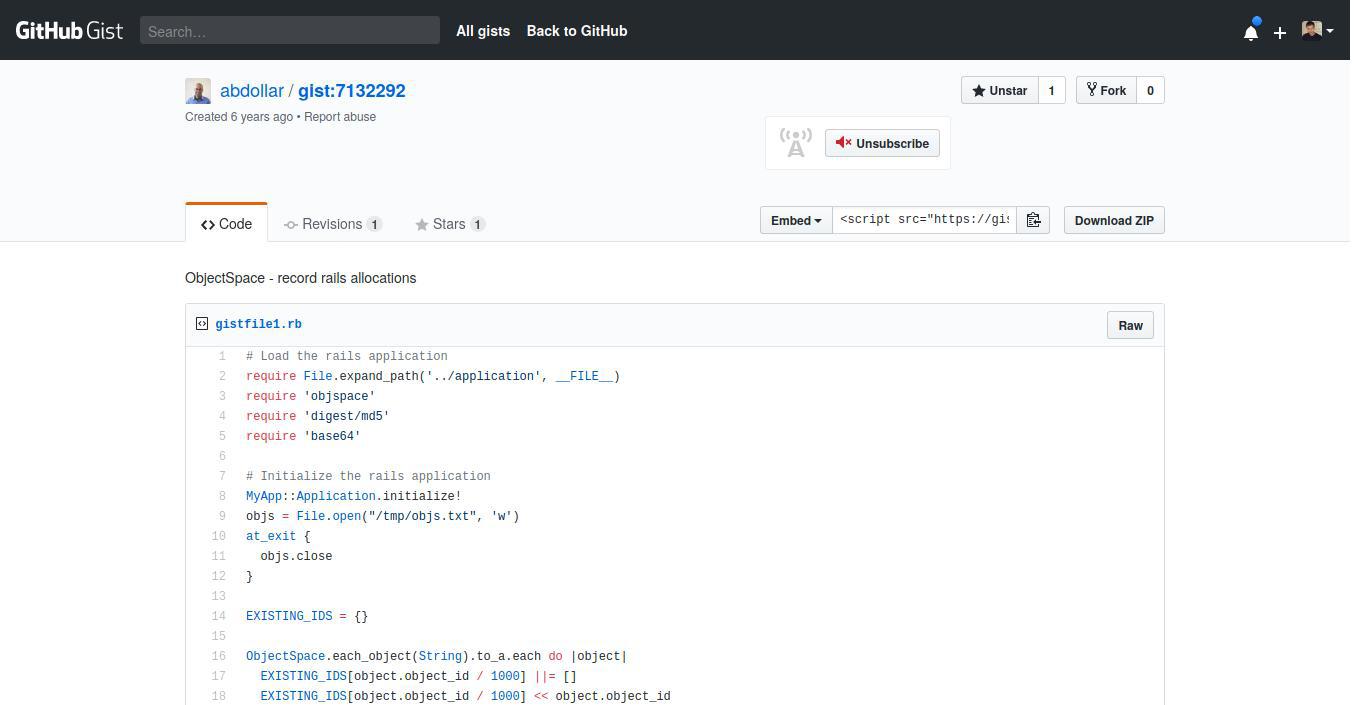View the fork count of 0

[x=1150, y=90]
